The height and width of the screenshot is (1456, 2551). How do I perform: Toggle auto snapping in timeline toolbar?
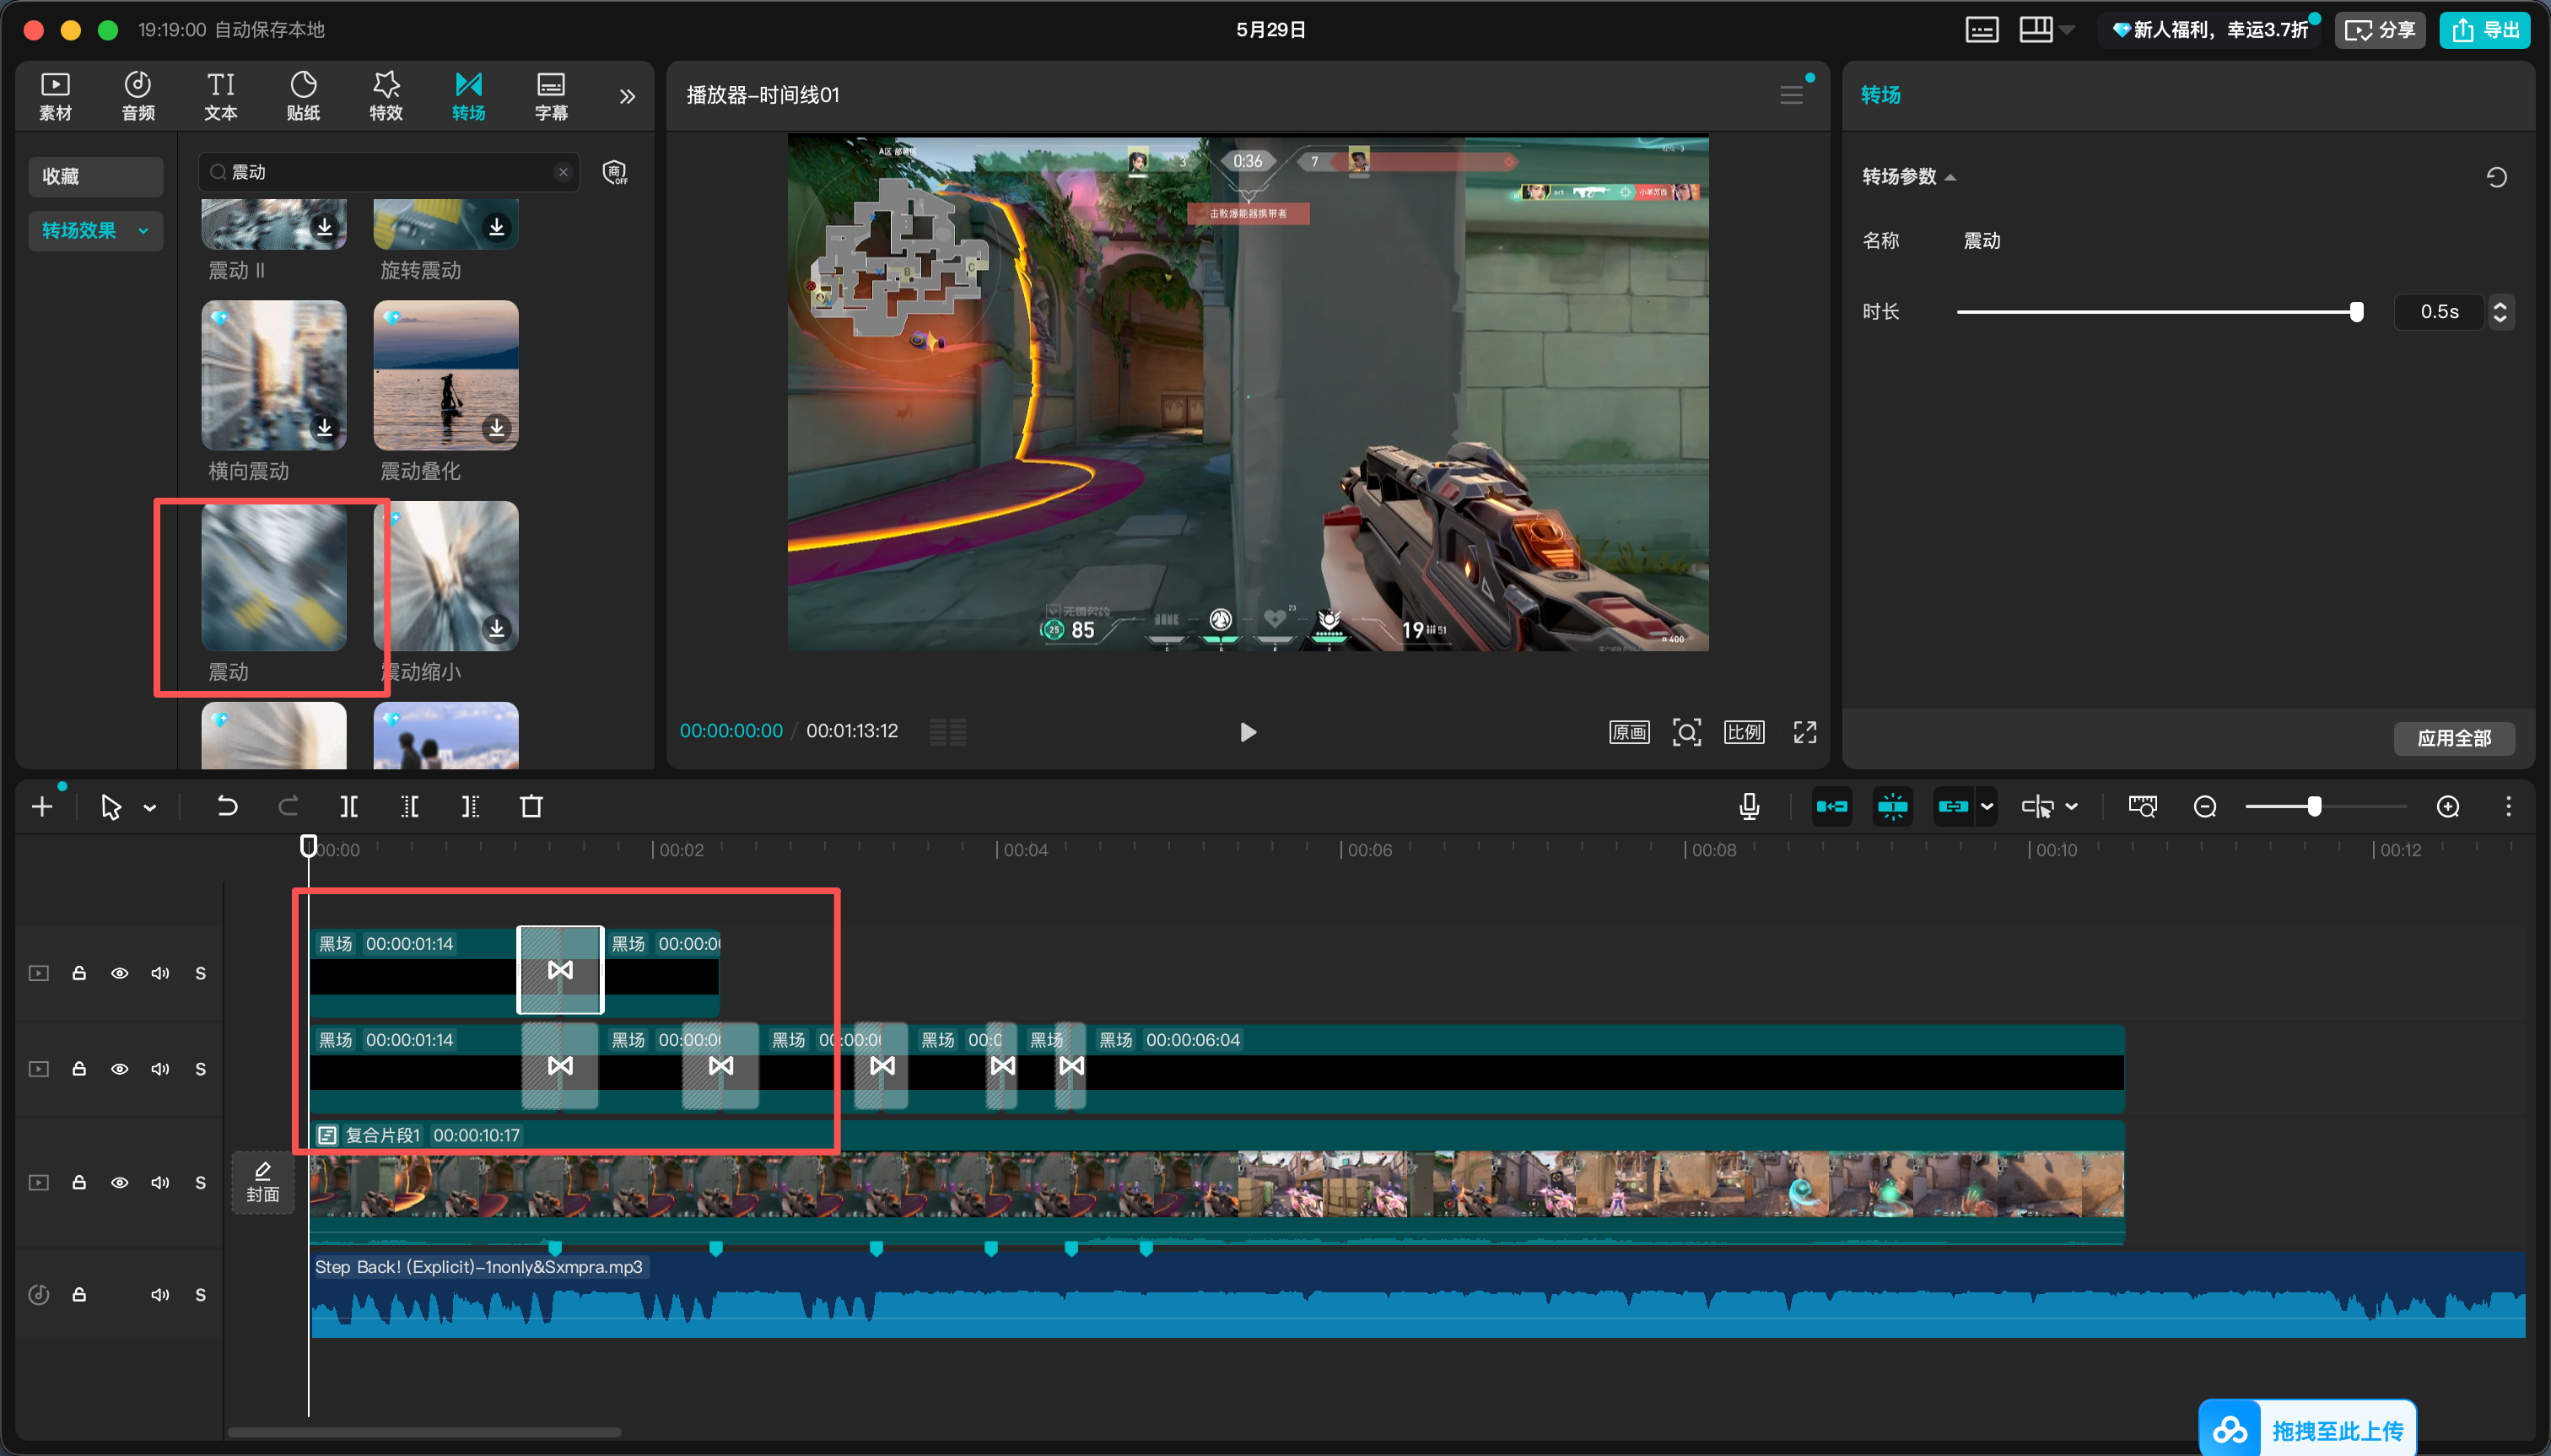[1892, 806]
